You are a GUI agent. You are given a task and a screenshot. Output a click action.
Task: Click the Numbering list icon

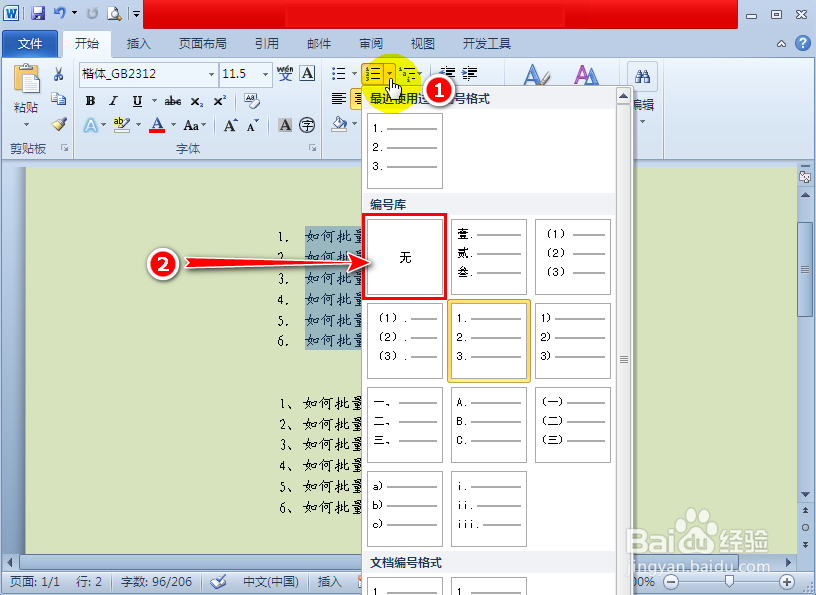pyautogui.click(x=373, y=73)
